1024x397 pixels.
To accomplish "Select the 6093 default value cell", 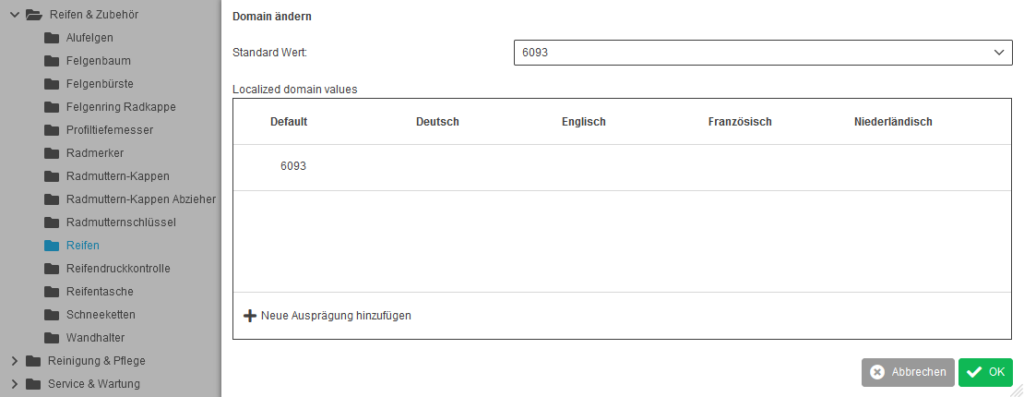I will (x=293, y=167).
